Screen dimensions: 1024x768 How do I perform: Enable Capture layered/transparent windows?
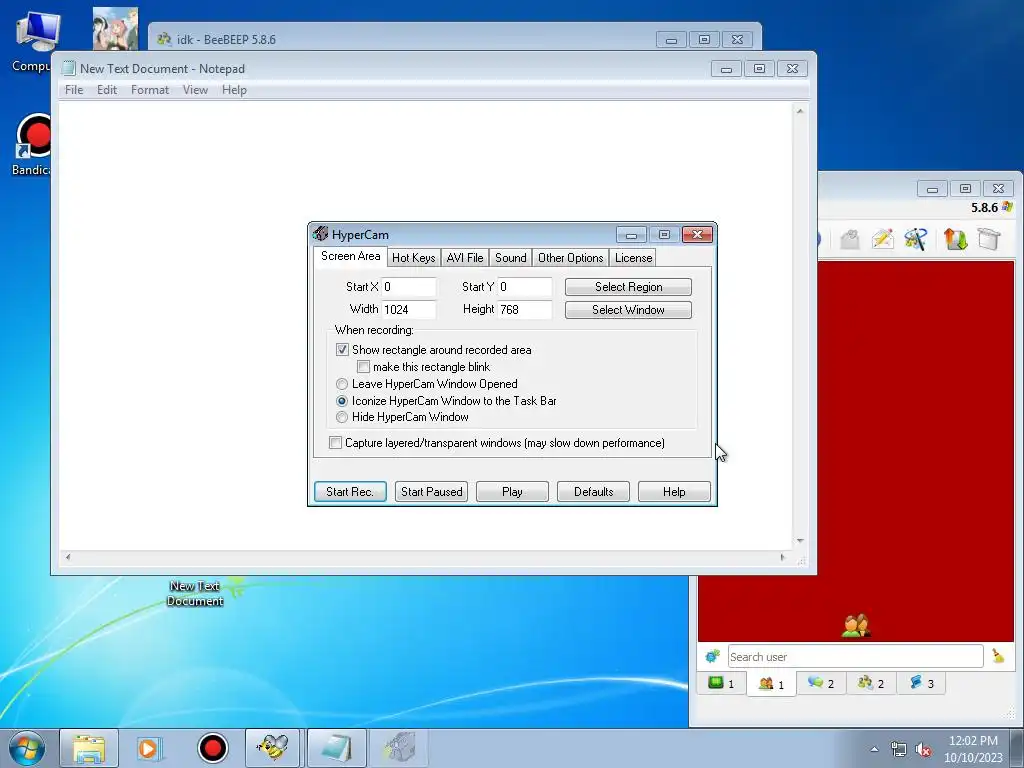click(x=335, y=443)
